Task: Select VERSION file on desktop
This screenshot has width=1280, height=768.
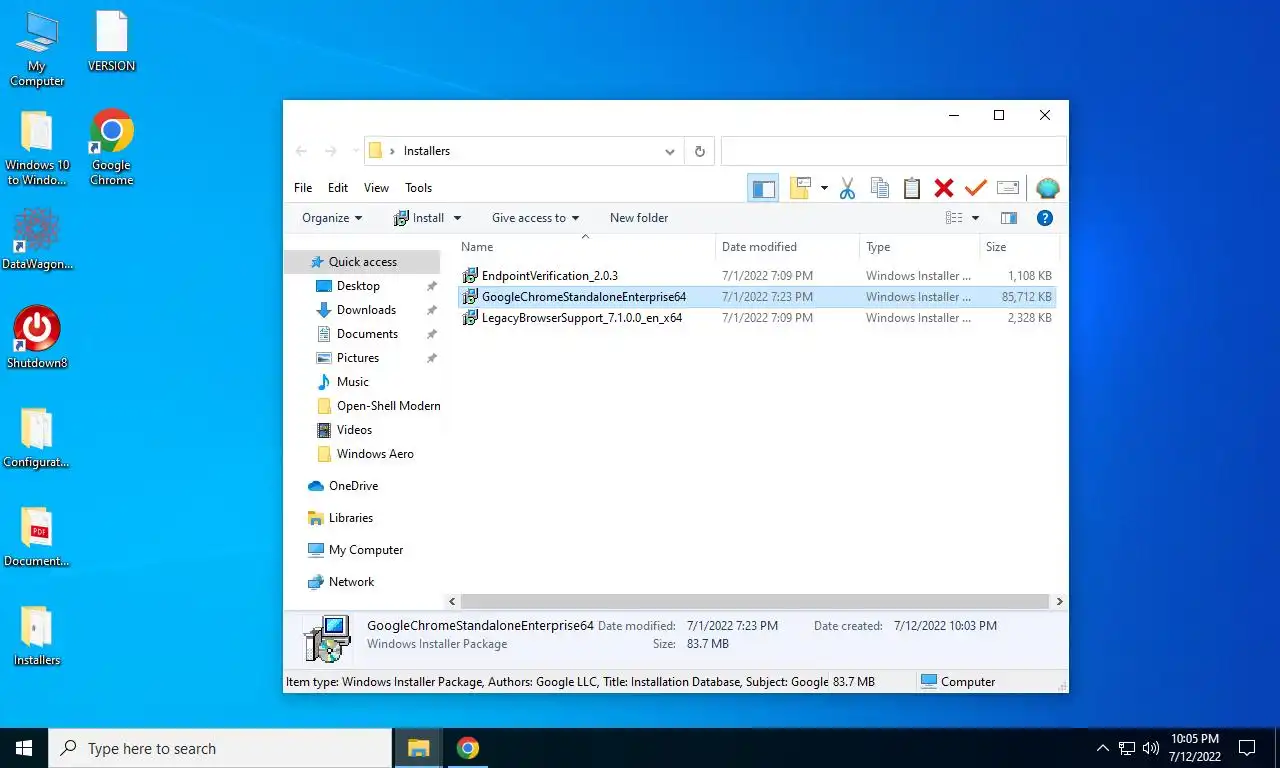Action: pyautogui.click(x=112, y=42)
